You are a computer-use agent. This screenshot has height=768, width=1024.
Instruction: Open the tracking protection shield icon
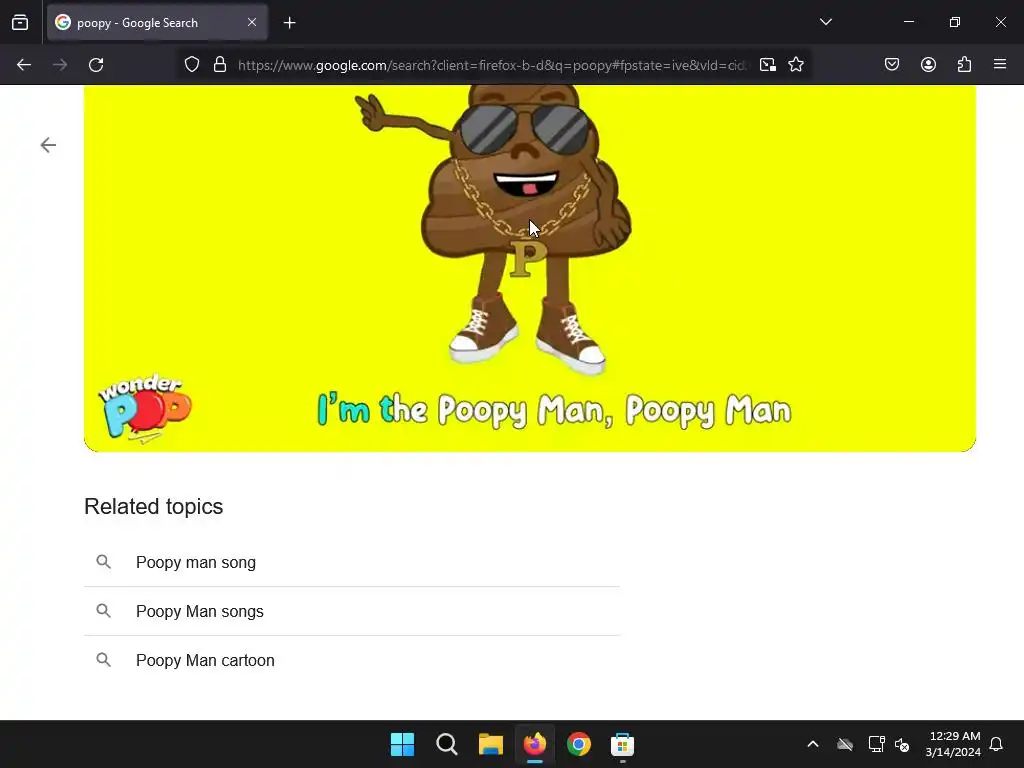coord(191,65)
